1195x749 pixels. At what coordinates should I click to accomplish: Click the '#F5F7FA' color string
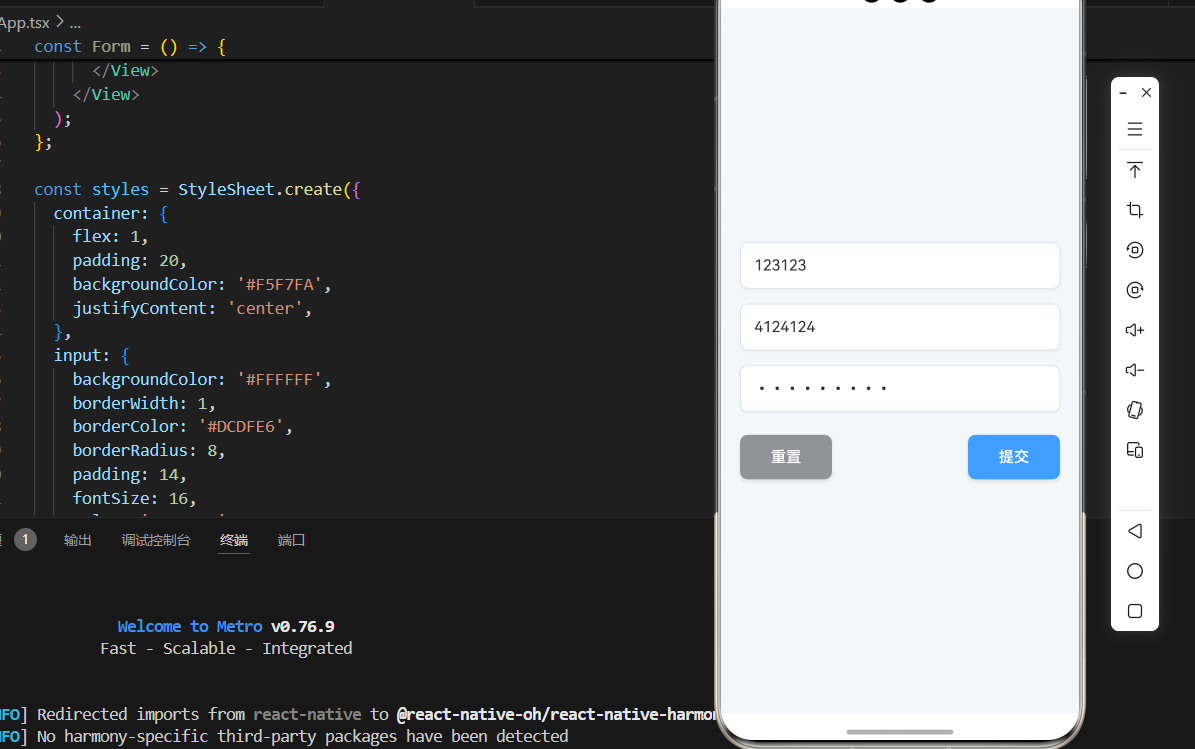(x=279, y=285)
